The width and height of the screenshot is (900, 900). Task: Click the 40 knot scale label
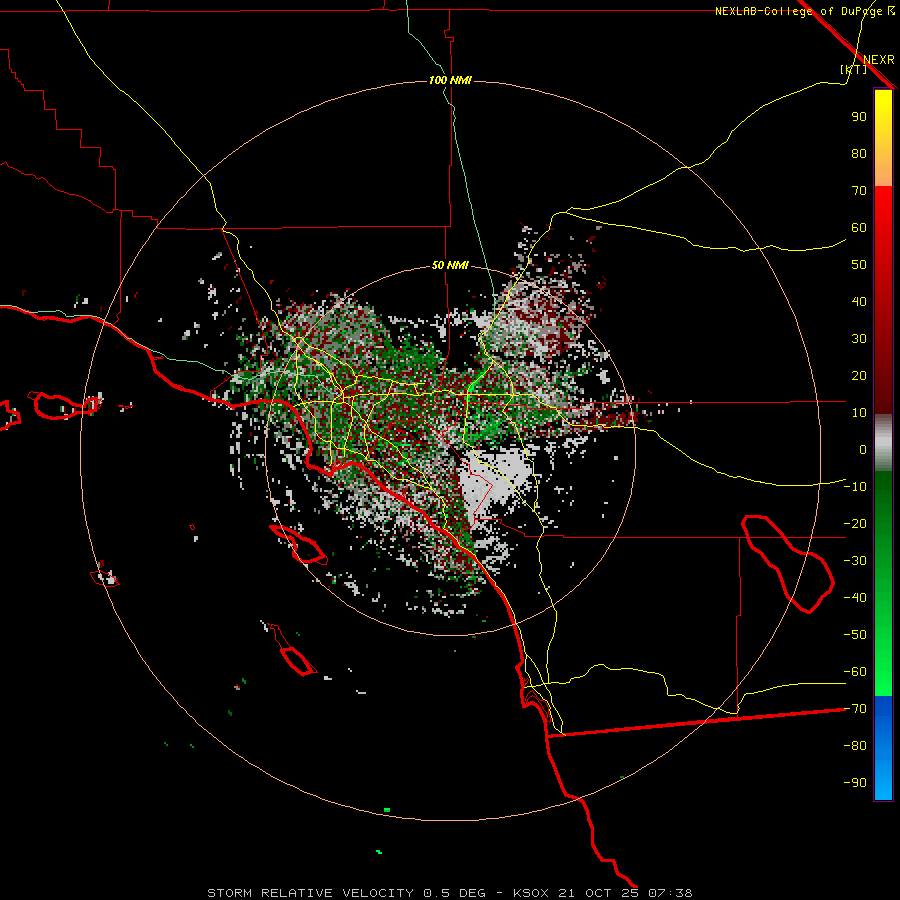[x=859, y=302]
